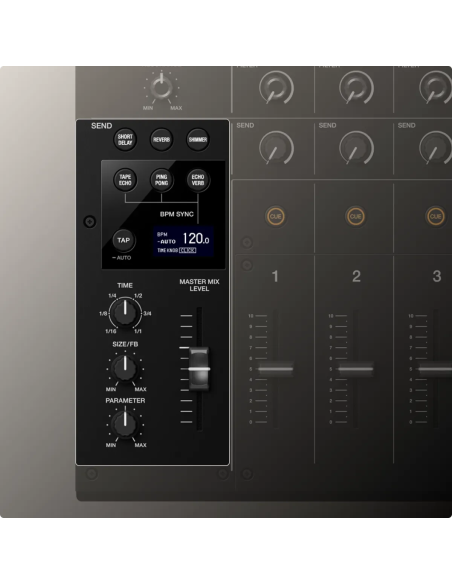Toggle the CUE button for channel 2
The image size is (452, 584).
(356, 216)
